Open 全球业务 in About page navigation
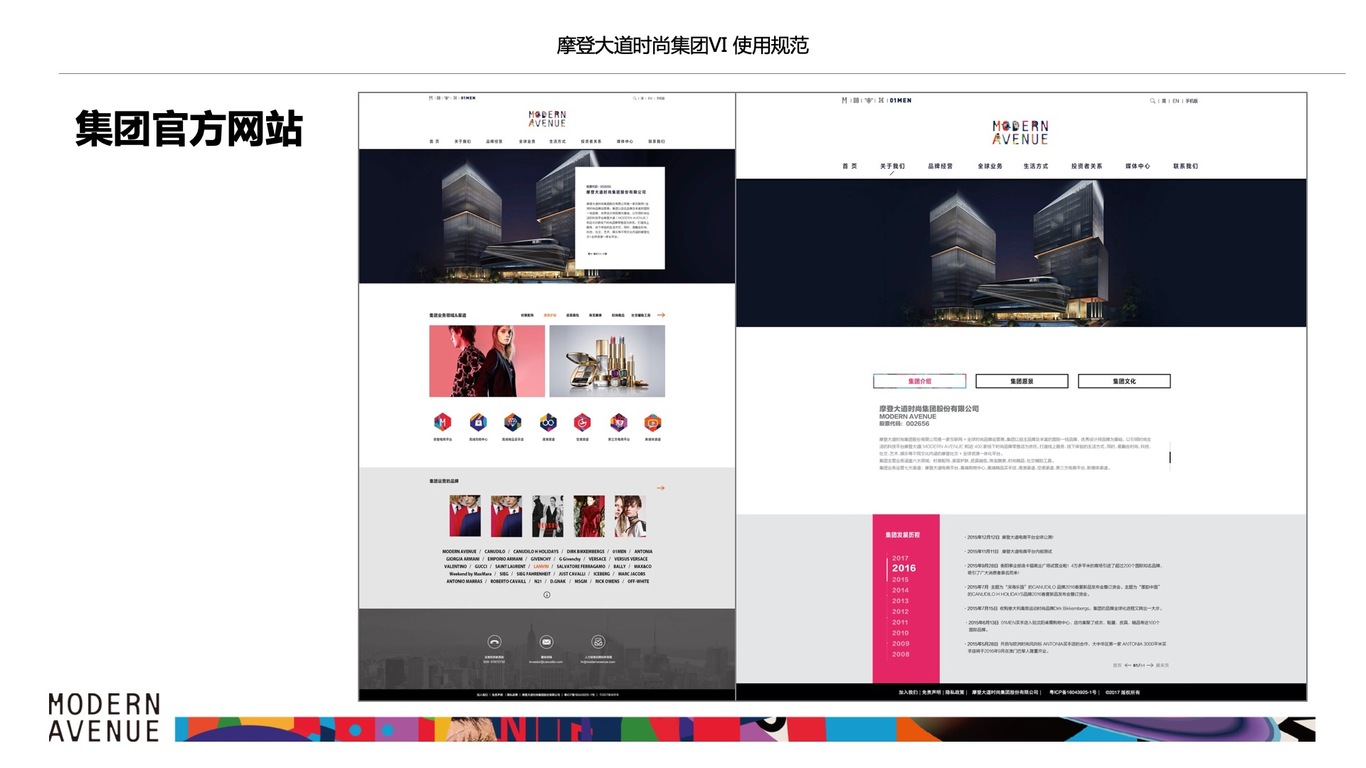This screenshot has height=768, width=1366. (x=990, y=166)
